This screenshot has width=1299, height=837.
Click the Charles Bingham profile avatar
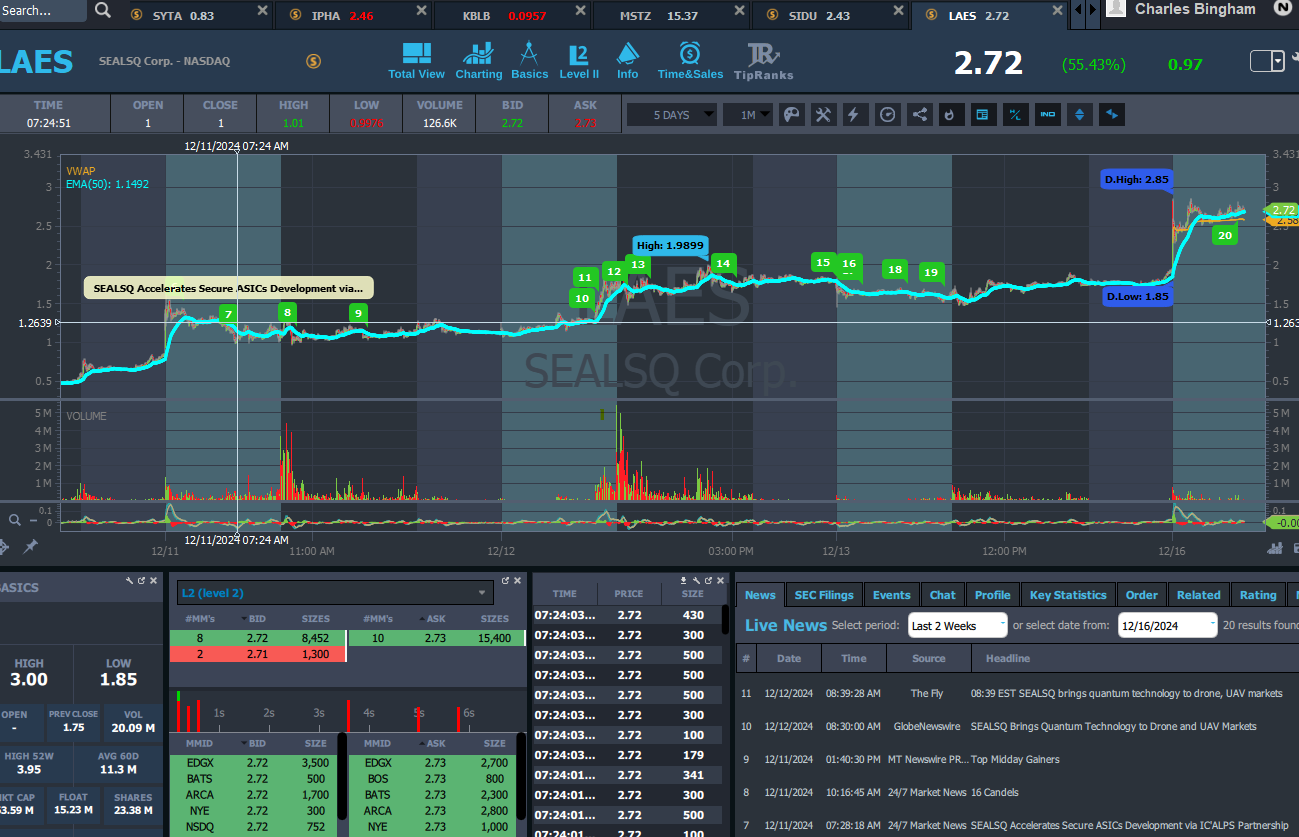pos(1116,9)
